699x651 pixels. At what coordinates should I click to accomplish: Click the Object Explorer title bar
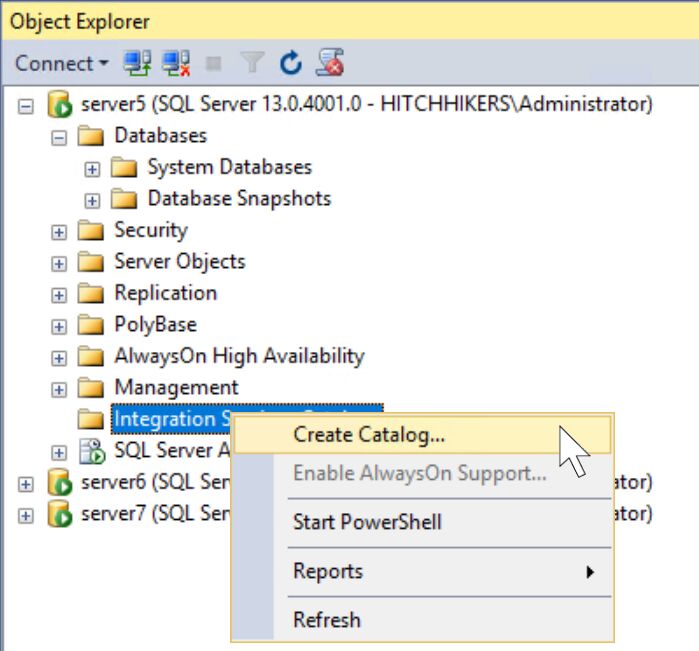click(350, 21)
